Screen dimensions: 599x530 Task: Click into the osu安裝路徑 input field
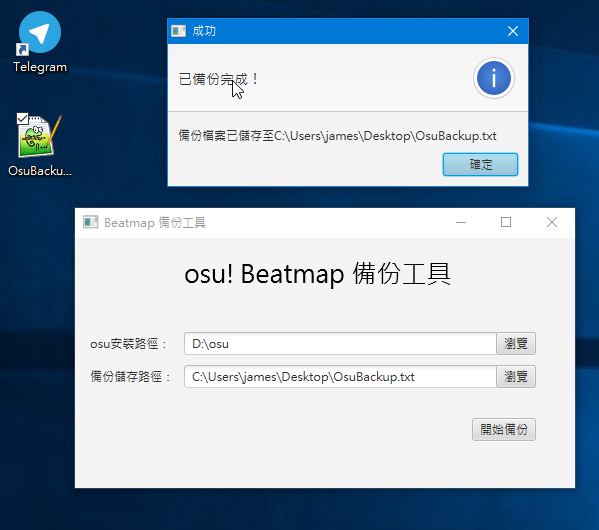340,344
